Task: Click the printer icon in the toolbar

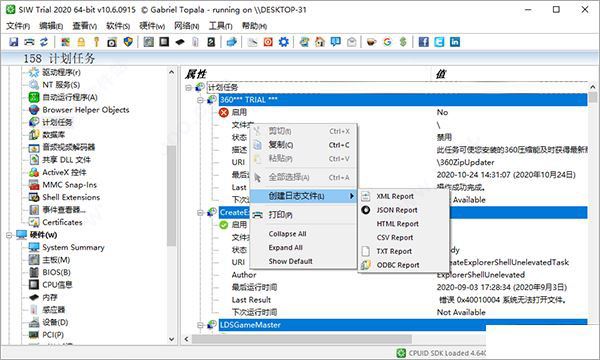Action: tap(29, 42)
